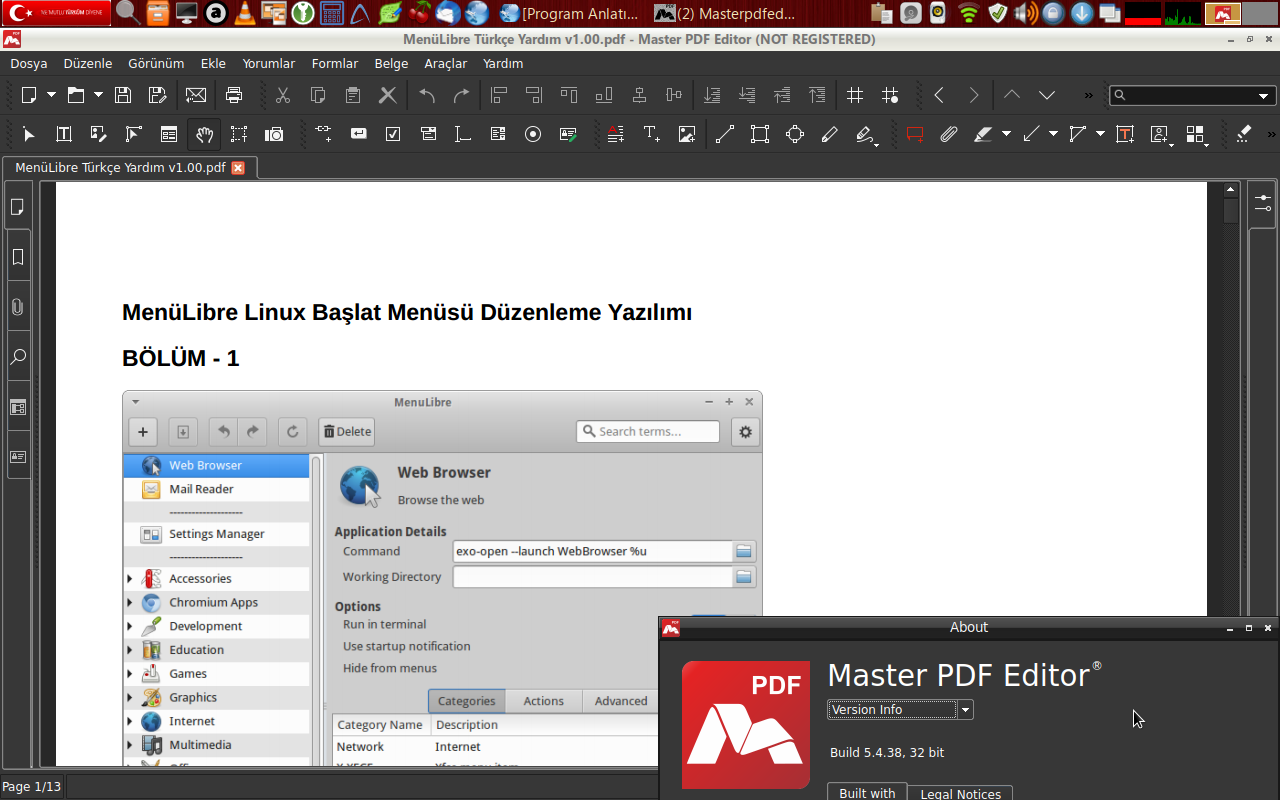Viewport: 1280px width, 800px height.
Task: Open the Search sidebar panel
Action: coord(17,357)
